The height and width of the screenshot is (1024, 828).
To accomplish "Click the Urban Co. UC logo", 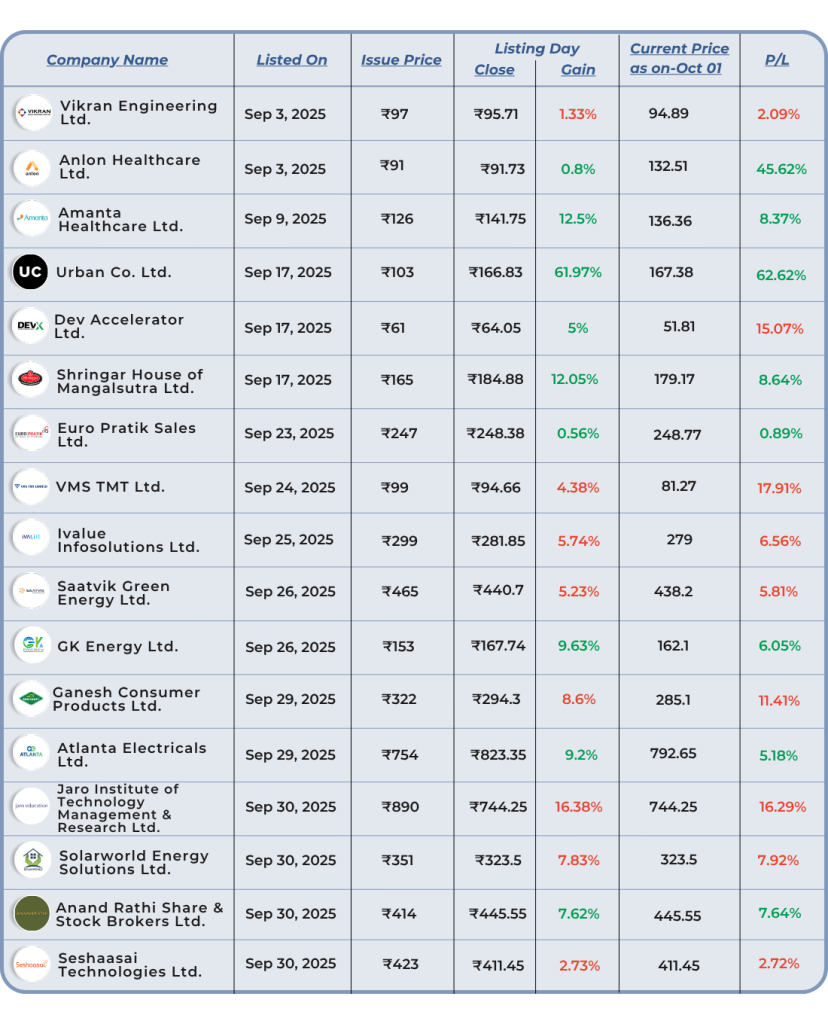I will point(30,272).
